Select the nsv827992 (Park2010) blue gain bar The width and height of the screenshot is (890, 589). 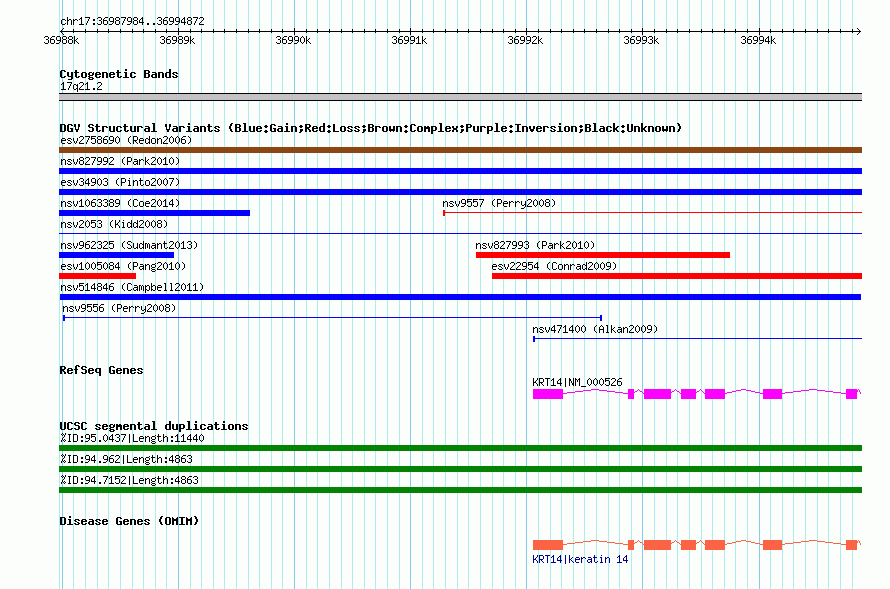(460, 171)
